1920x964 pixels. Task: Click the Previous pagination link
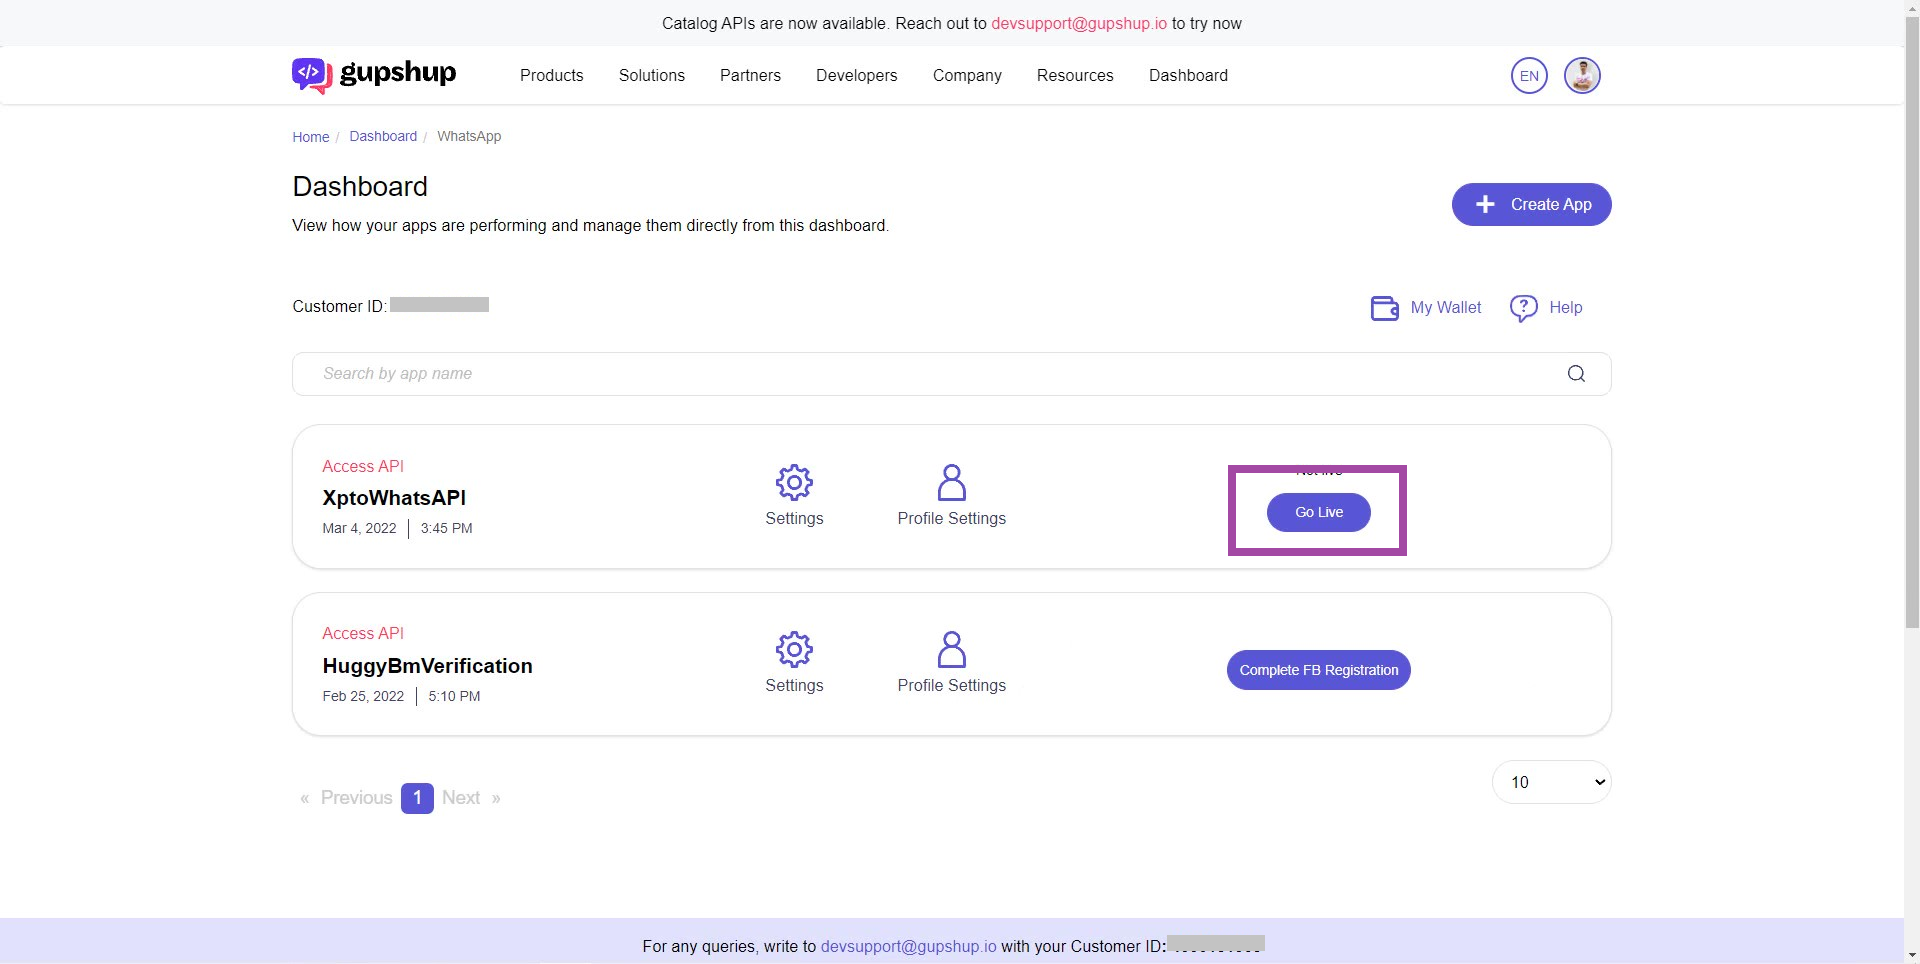(356, 798)
